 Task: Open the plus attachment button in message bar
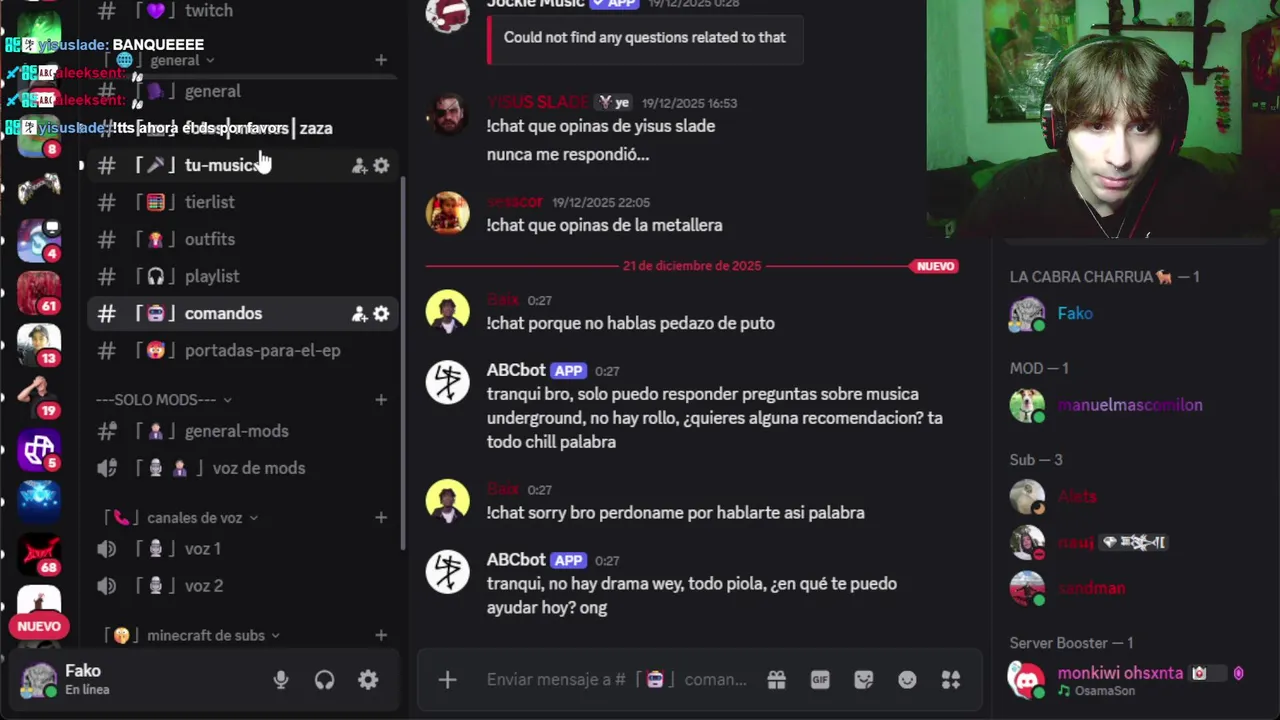[447, 680]
